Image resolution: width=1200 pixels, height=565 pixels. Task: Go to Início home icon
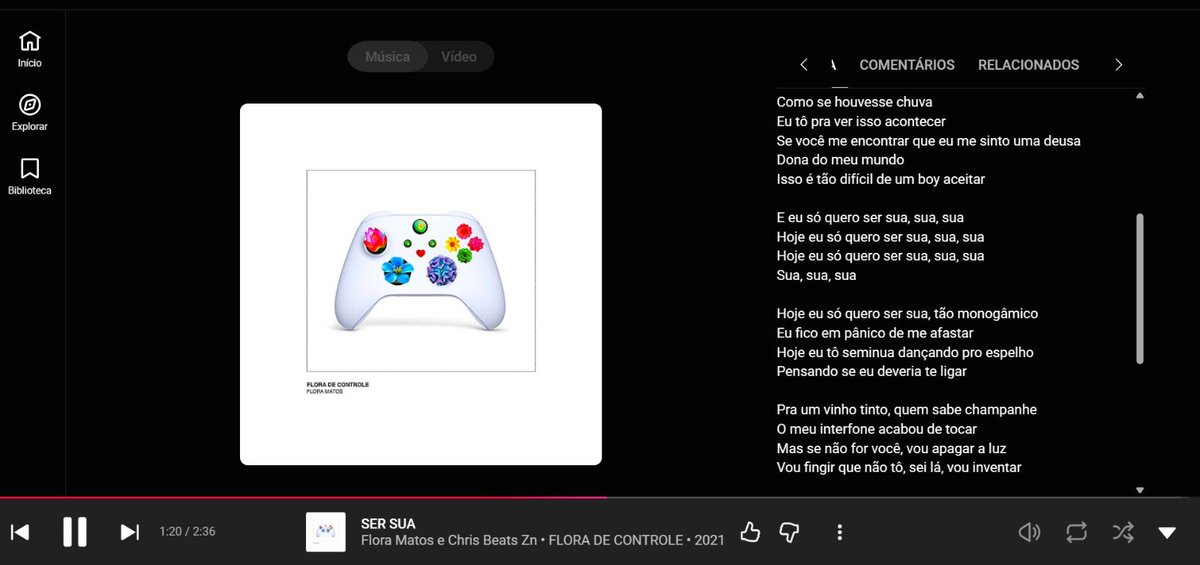[x=30, y=41]
